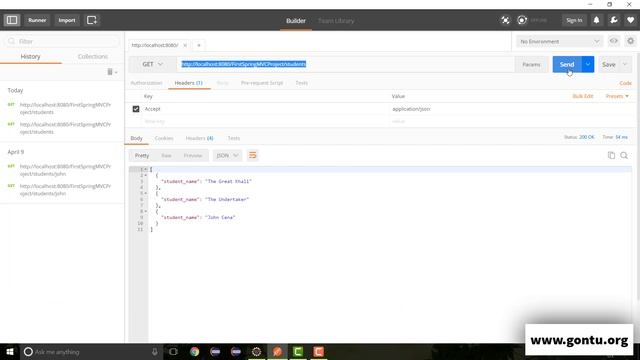The width and height of the screenshot is (640, 360).
Task: Select the Collections sidebar tab
Action: click(93, 56)
